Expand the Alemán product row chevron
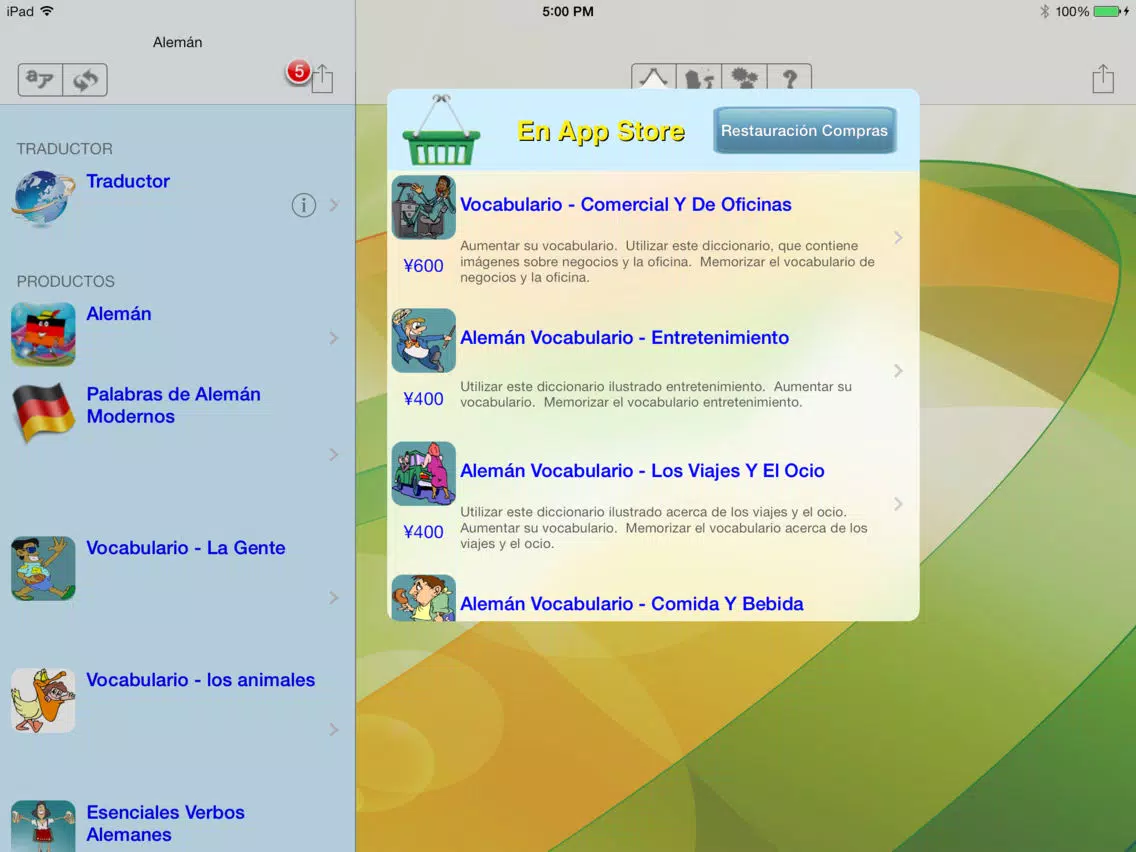Screen dimensions: 1136x852 334,338
